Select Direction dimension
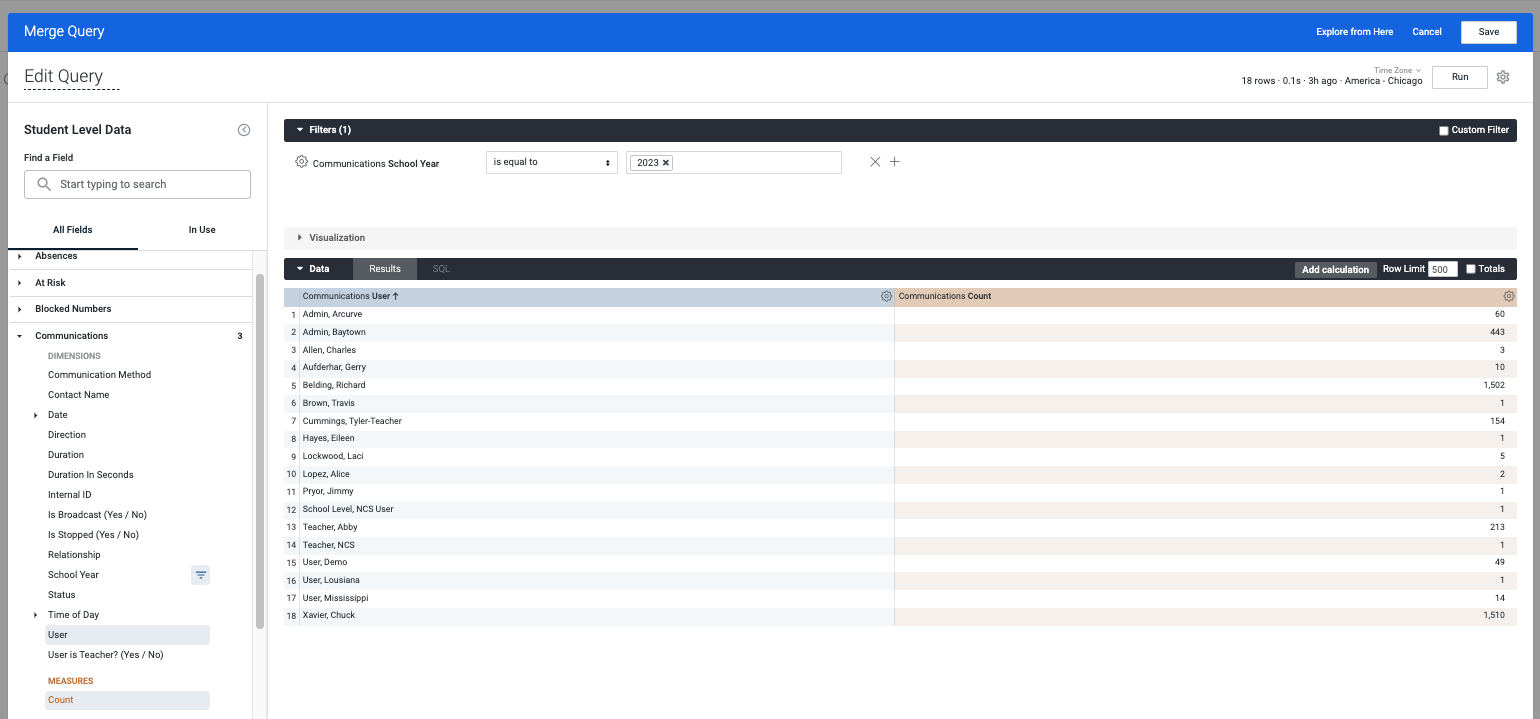Screen dimensions: 1540x719 click(x=67, y=435)
